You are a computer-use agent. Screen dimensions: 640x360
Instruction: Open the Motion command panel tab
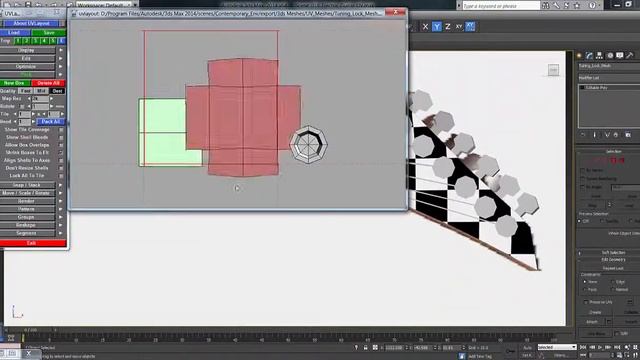click(x=610, y=56)
